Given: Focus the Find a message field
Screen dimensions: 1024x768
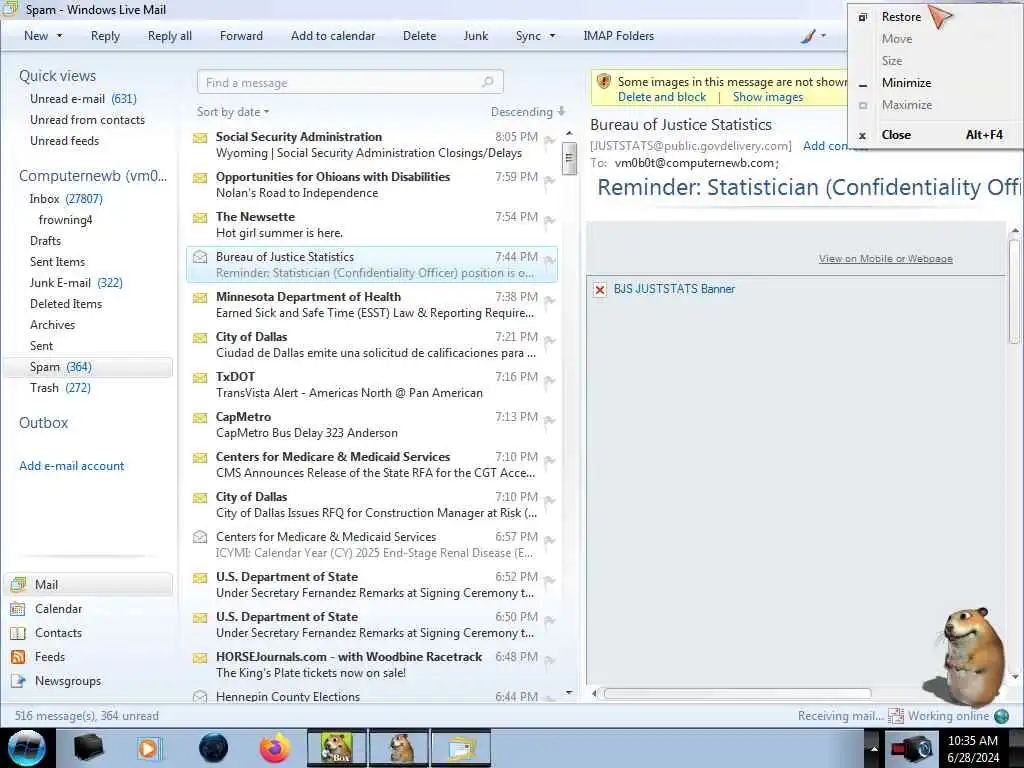Looking at the screenshot, I should 350,82.
